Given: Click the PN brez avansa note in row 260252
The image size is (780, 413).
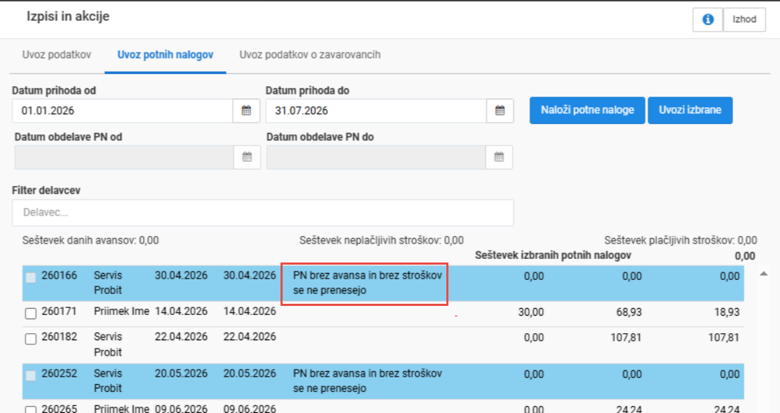Looking at the screenshot, I should click(x=367, y=381).
